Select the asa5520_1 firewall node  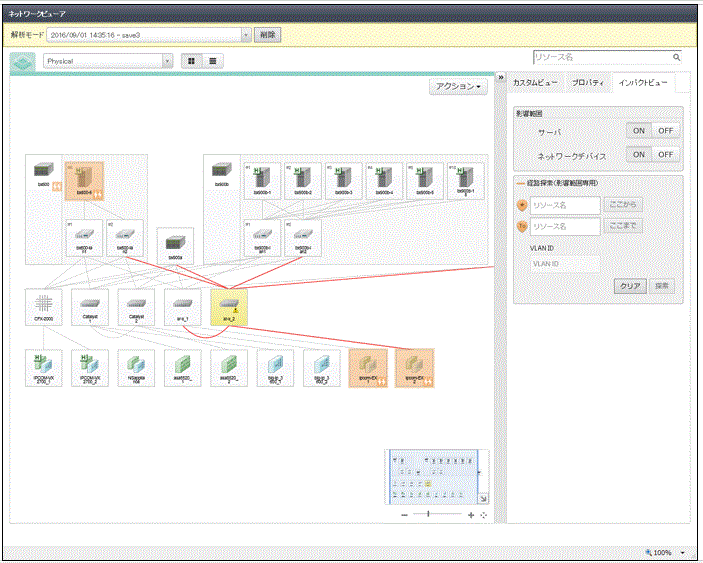pos(182,368)
